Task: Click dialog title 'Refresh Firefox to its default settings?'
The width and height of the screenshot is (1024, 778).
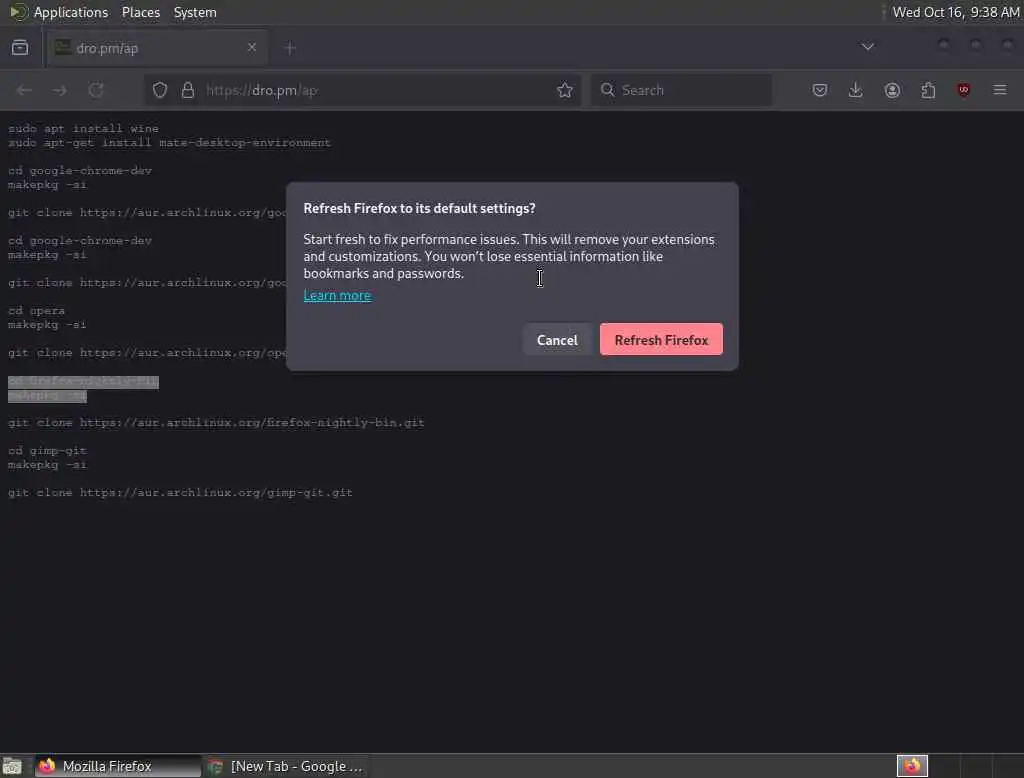Action: [419, 208]
